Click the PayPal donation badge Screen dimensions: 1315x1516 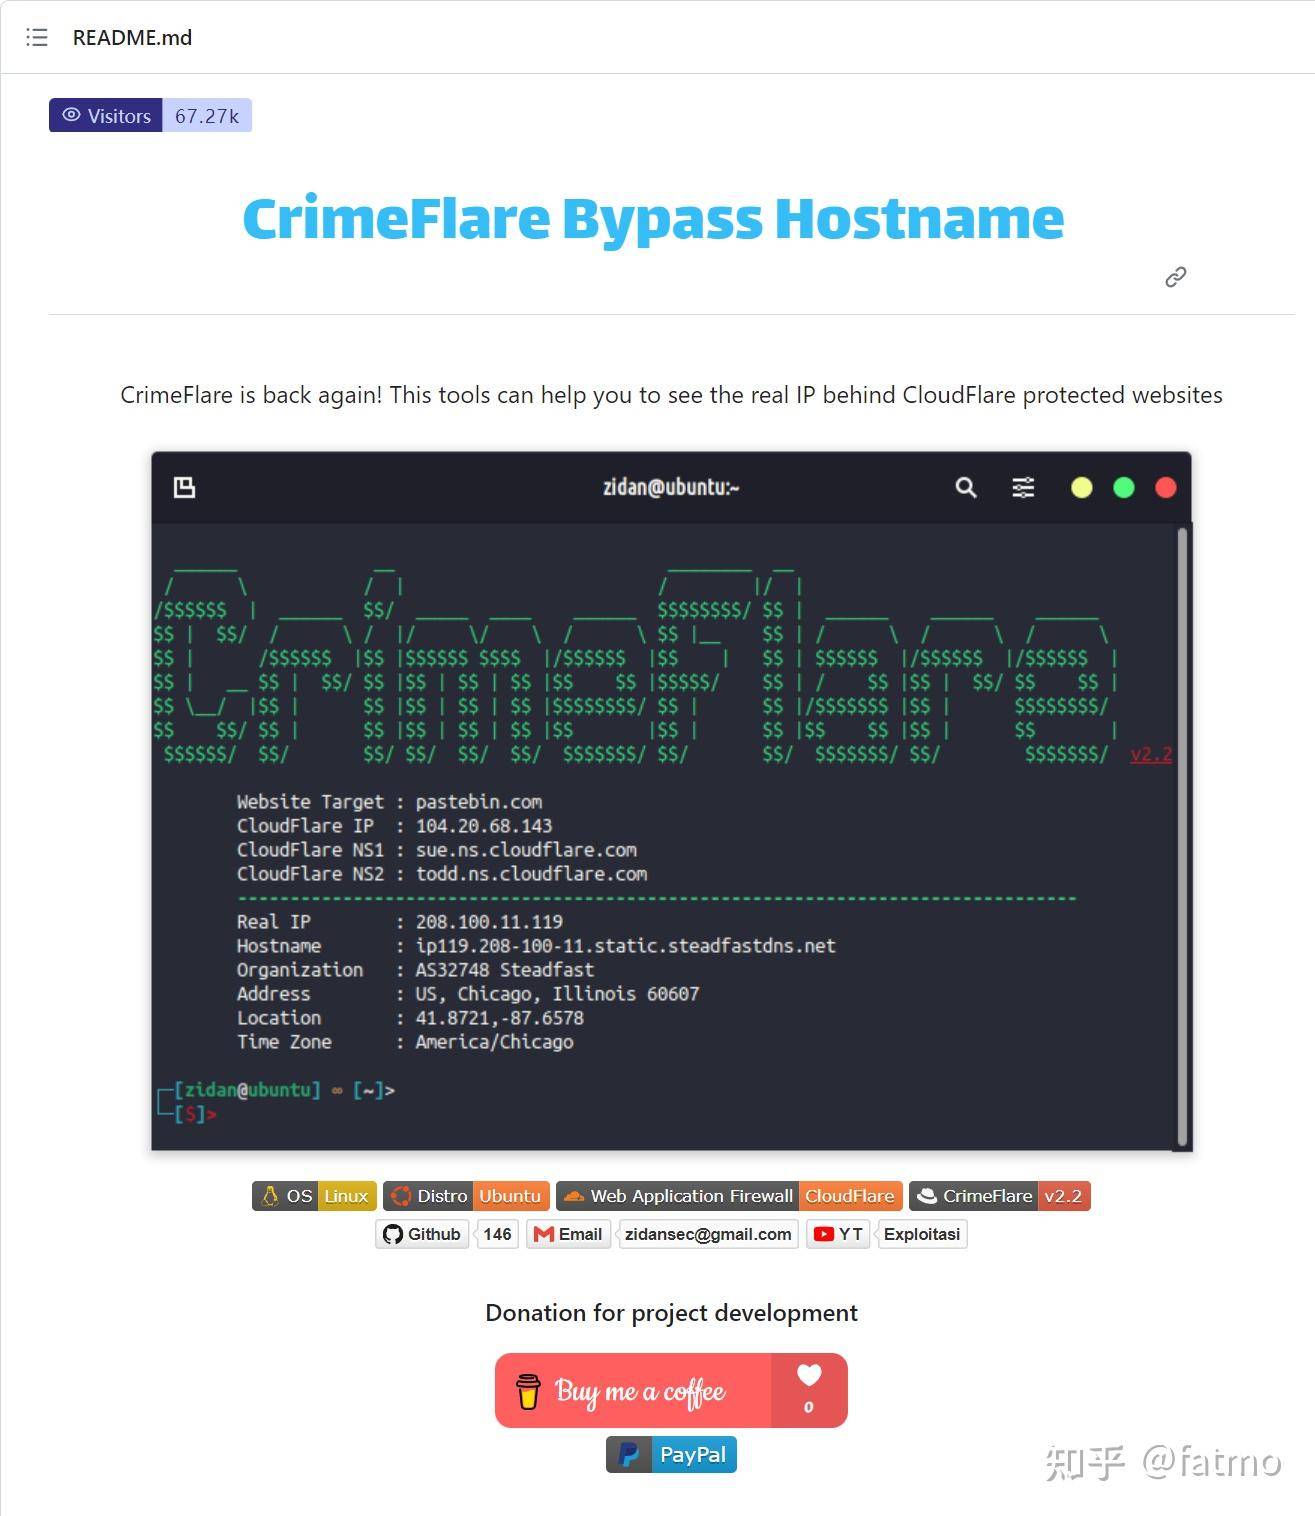point(671,1454)
